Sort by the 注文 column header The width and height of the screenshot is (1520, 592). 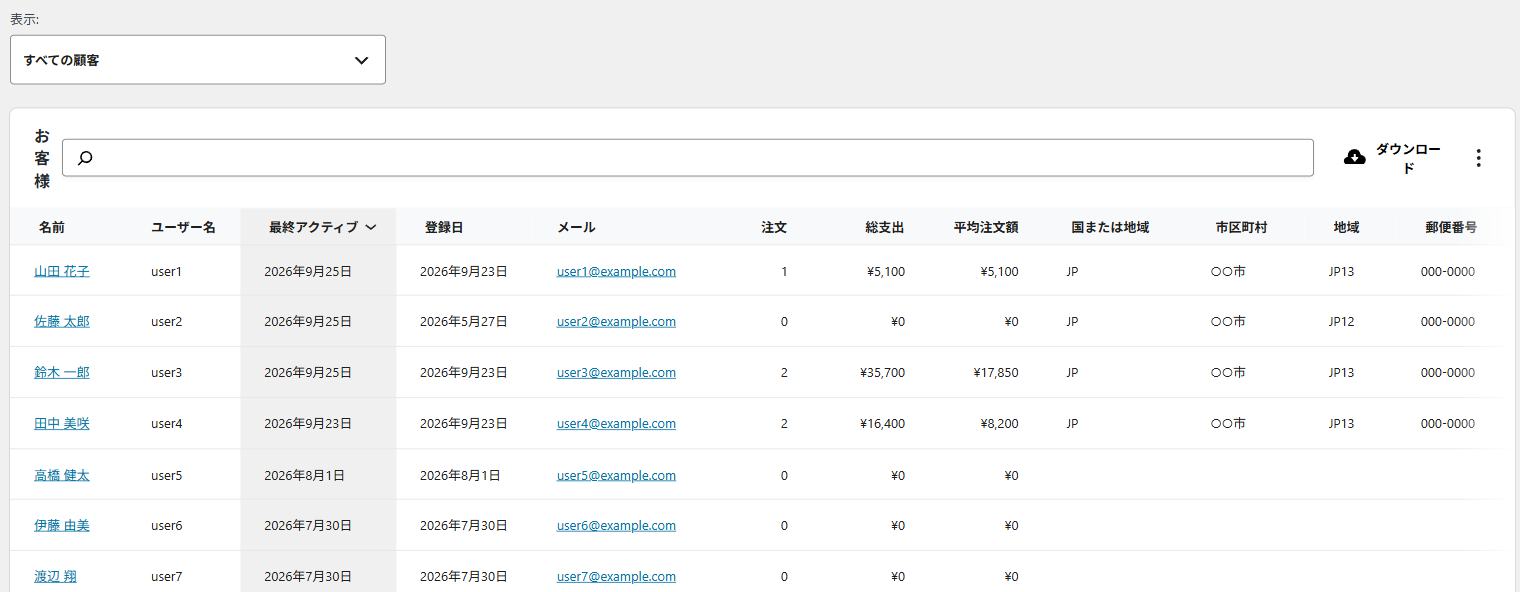coord(774,227)
